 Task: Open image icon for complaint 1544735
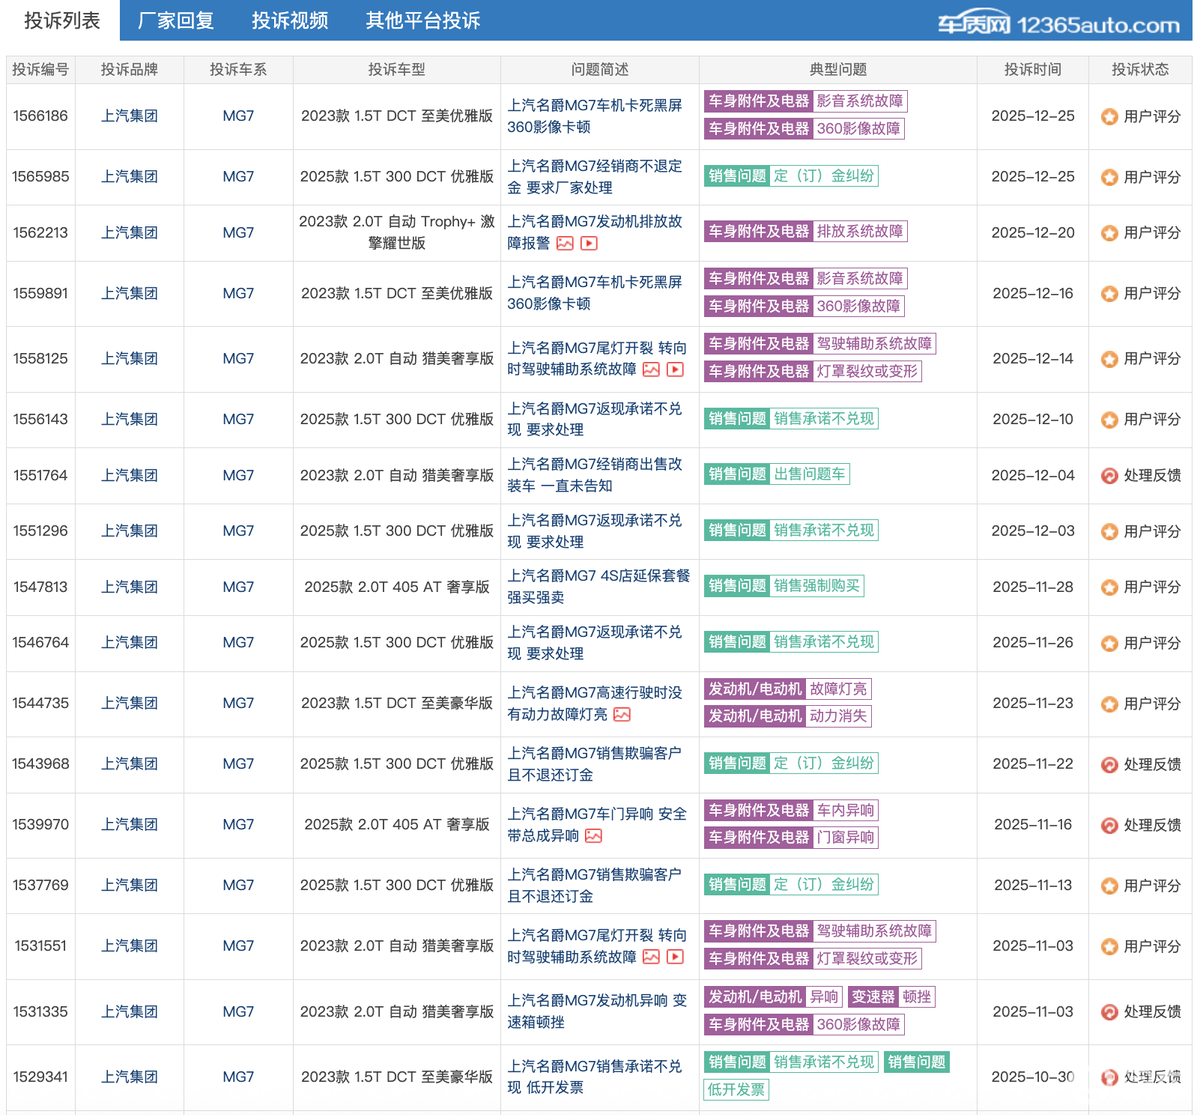click(x=622, y=714)
